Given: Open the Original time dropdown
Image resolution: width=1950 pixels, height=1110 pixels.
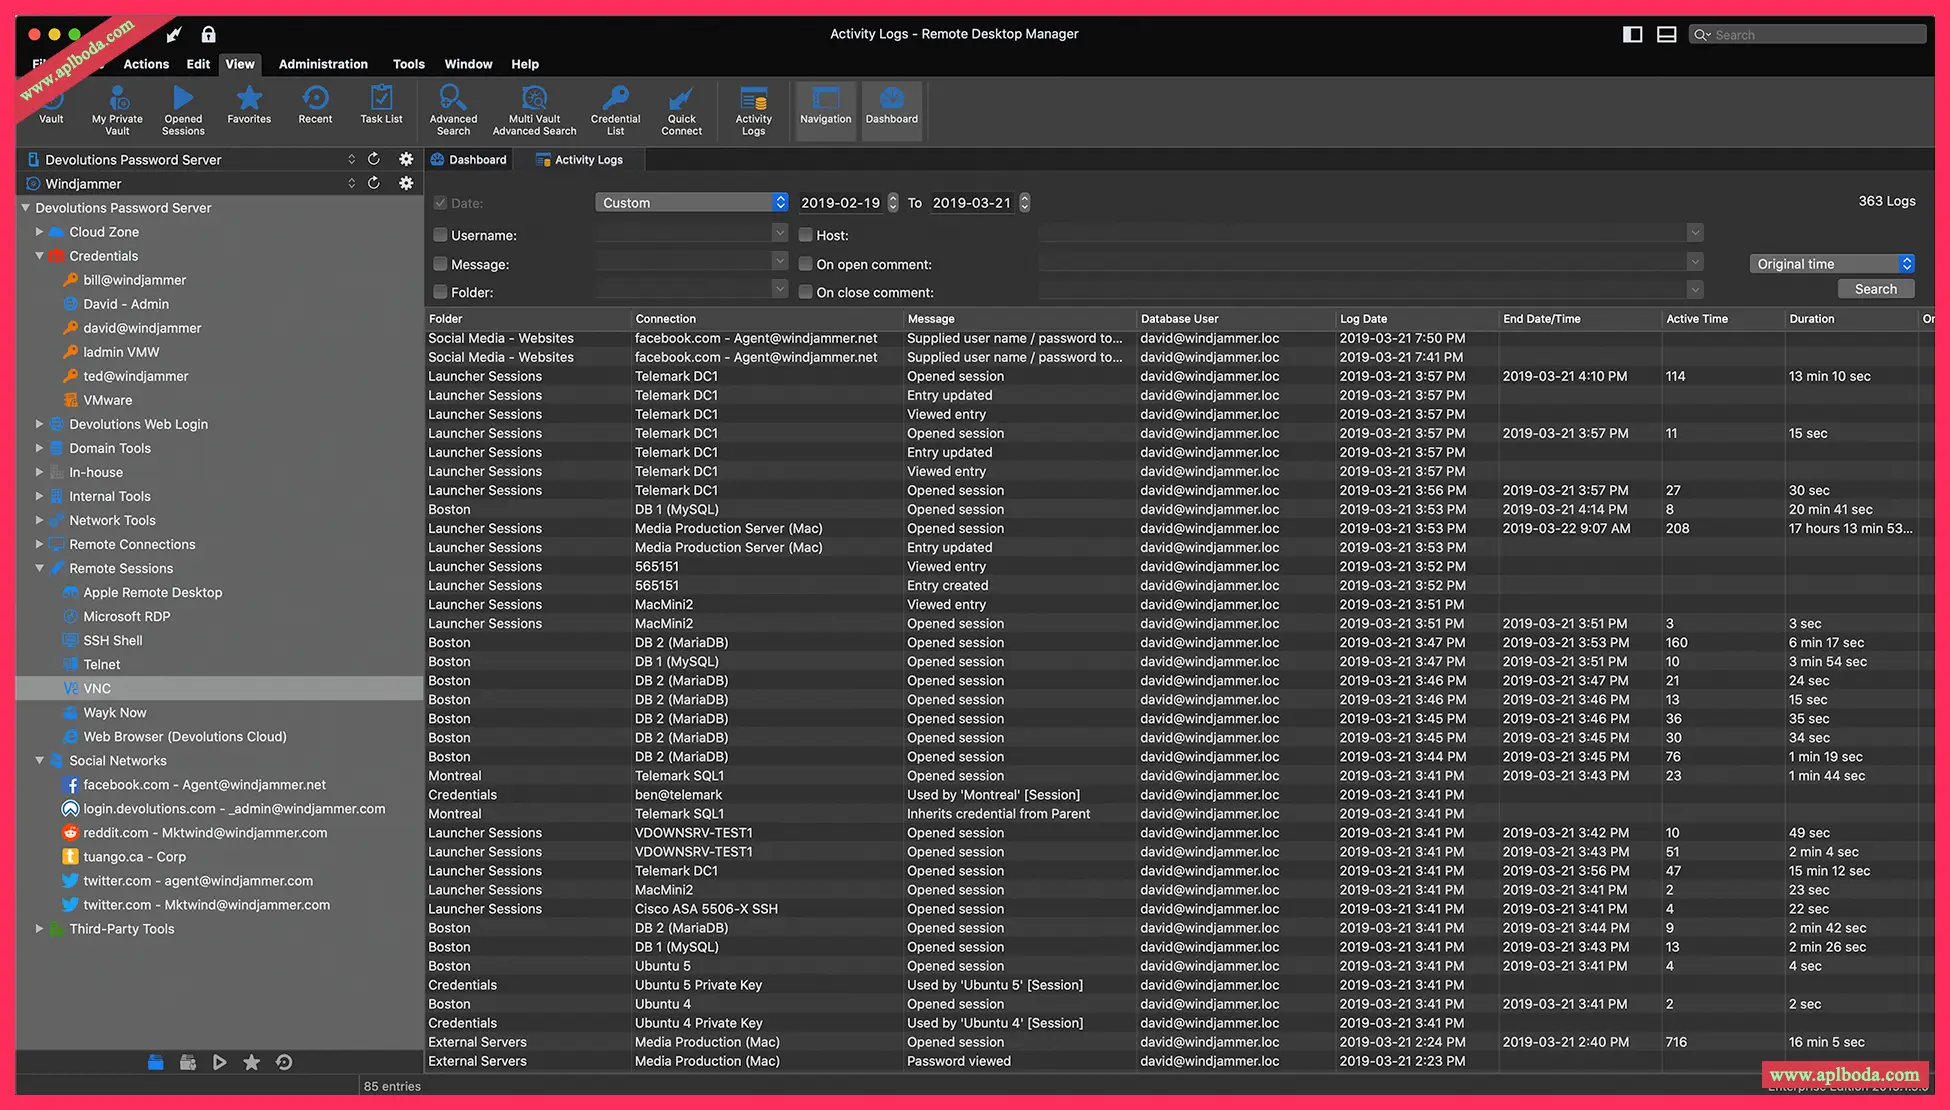Looking at the screenshot, I should (x=1832, y=264).
